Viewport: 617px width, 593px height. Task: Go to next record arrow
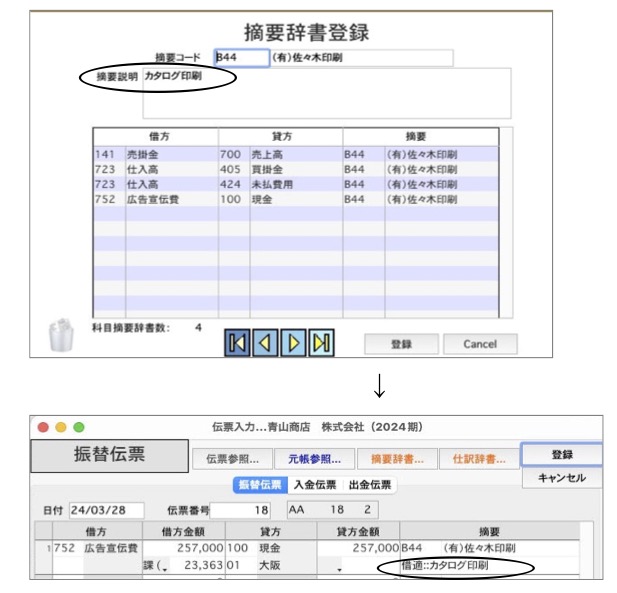click(x=293, y=343)
